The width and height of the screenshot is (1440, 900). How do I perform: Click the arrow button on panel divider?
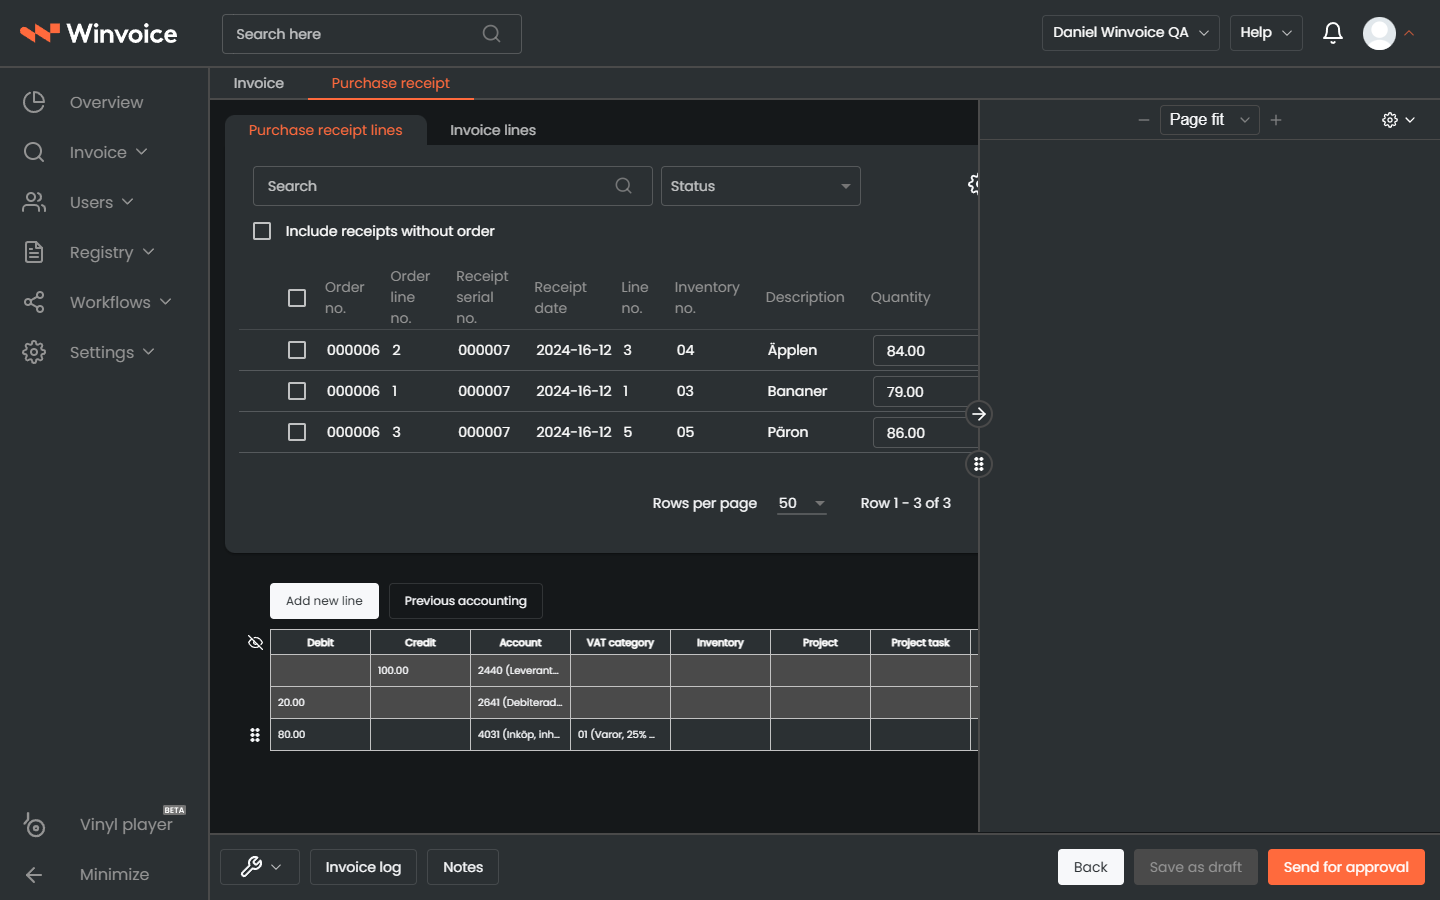click(979, 414)
